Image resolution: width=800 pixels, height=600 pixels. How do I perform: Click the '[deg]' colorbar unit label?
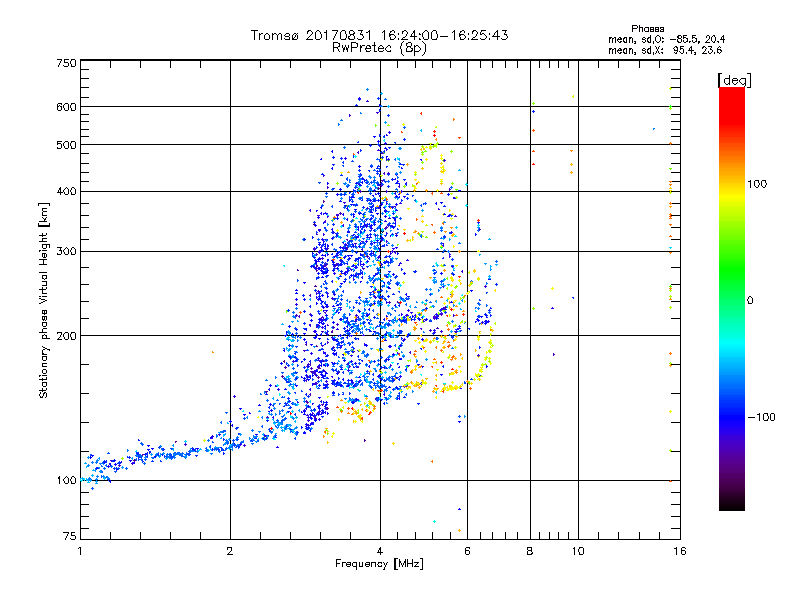pos(734,80)
